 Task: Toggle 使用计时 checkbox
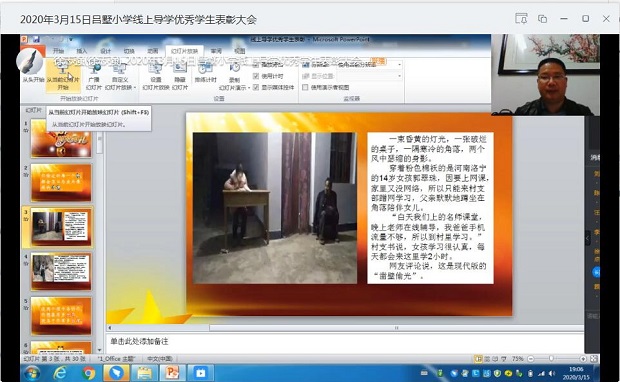click(x=256, y=76)
